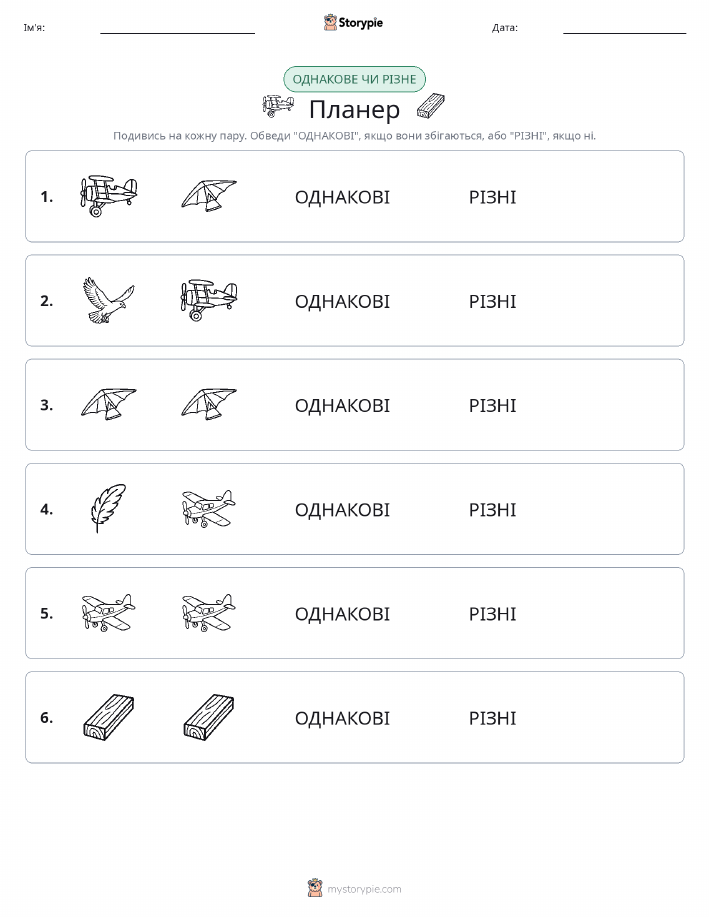Select ОДНАКОВІ for row 5
Image resolution: width=709 pixels, height=917 pixels.
[342, 614]
